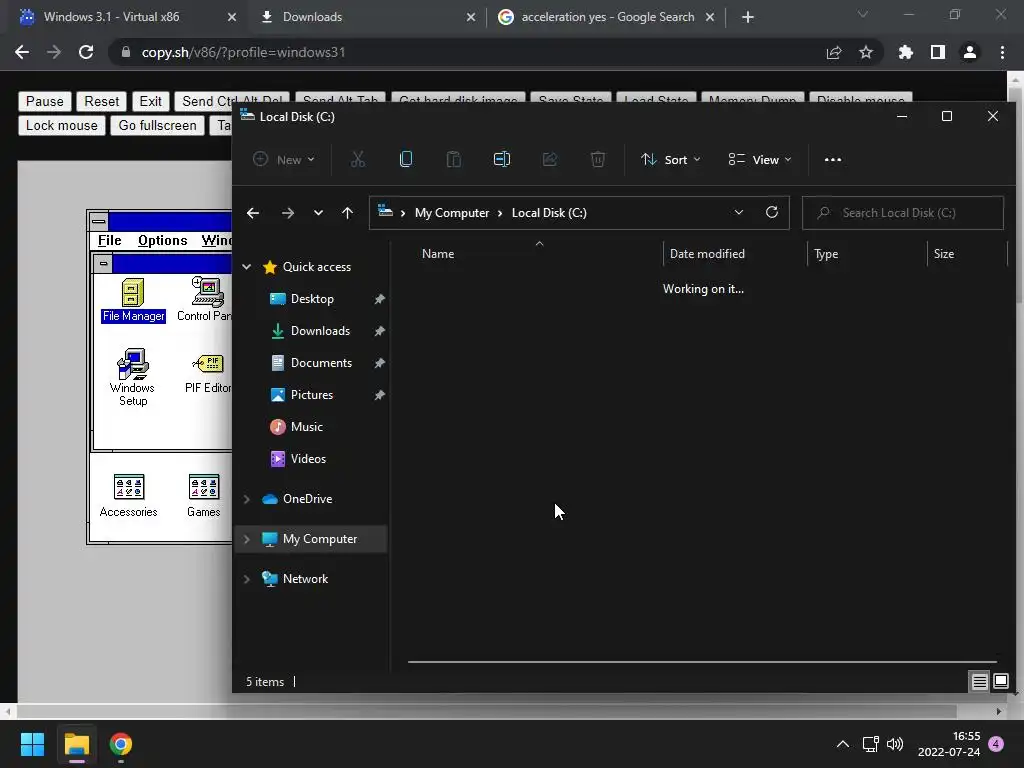Collapse the Quick access tree
The image size is (1024, 768).
247,266
